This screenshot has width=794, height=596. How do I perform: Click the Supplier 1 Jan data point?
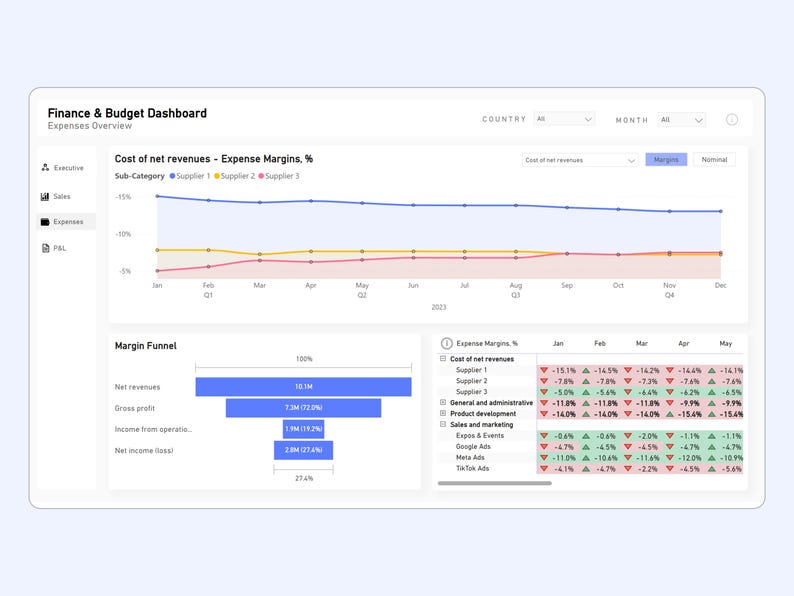[157, 196]
